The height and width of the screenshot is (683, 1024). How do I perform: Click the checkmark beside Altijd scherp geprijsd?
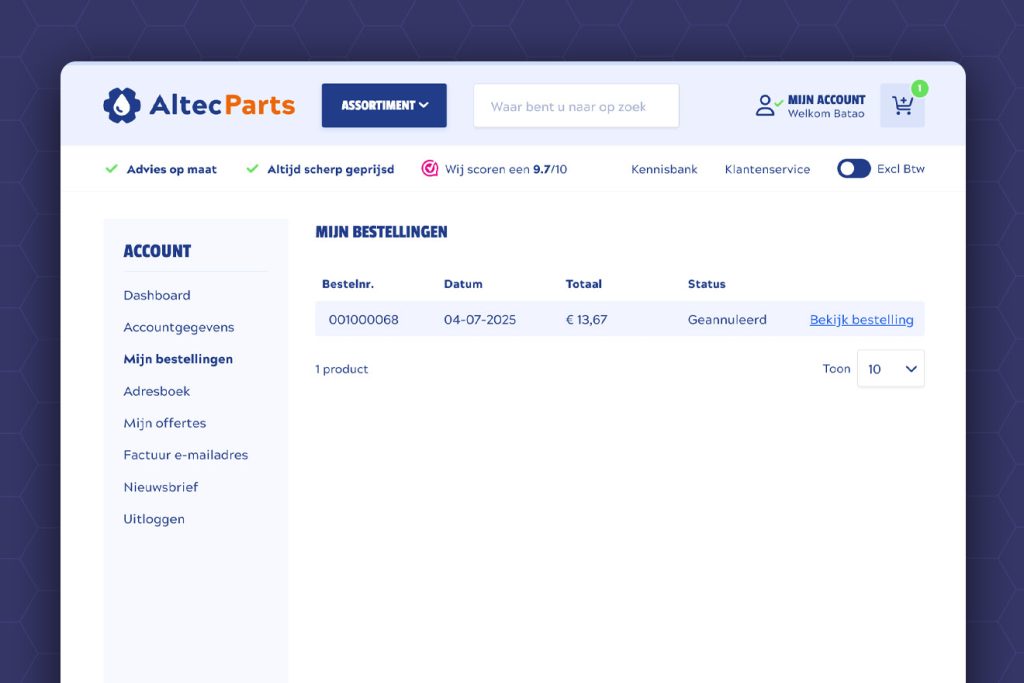tap(252, 169)
